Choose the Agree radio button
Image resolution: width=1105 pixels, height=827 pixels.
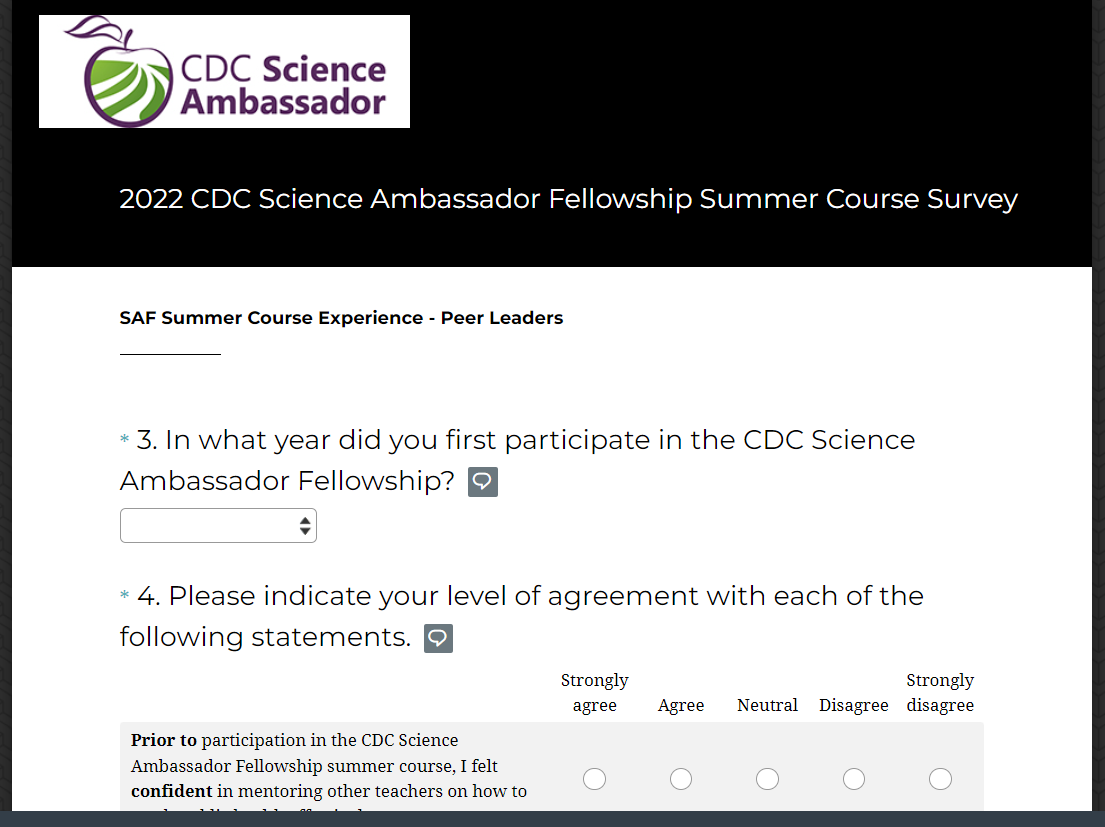point(681,779)
